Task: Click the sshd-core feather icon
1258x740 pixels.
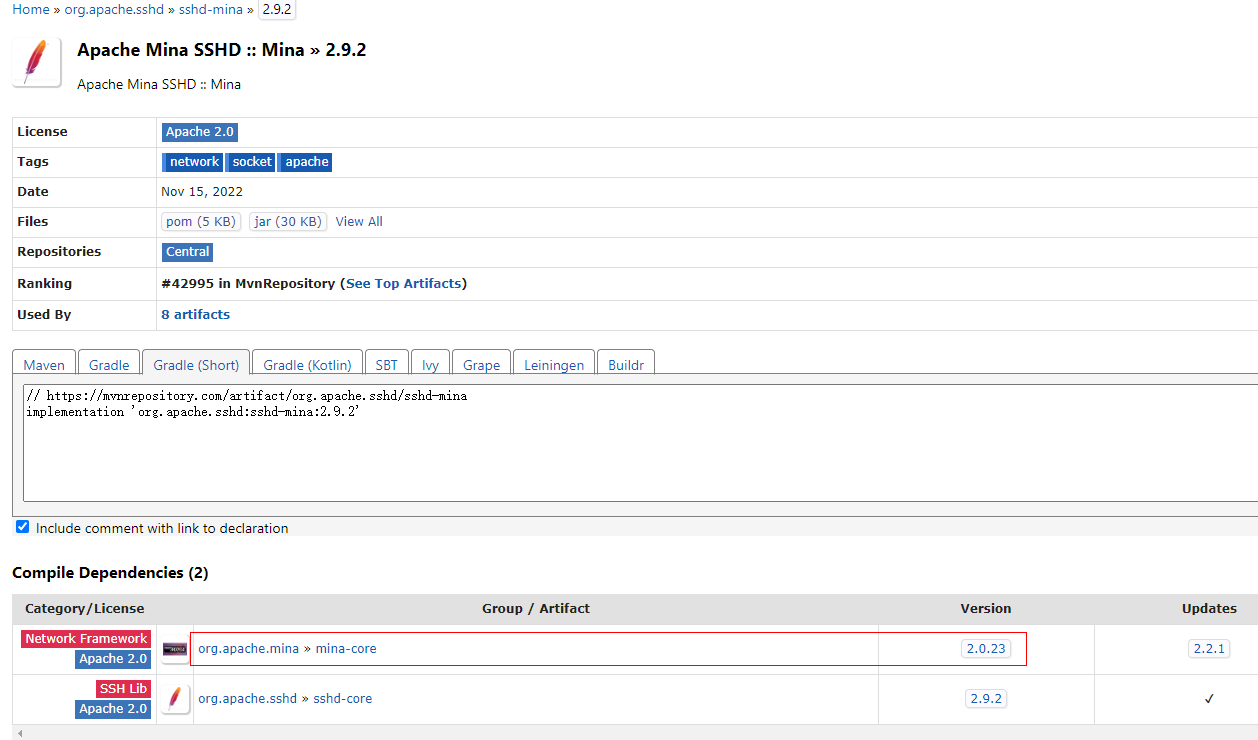Action: (x=175, y=699)
